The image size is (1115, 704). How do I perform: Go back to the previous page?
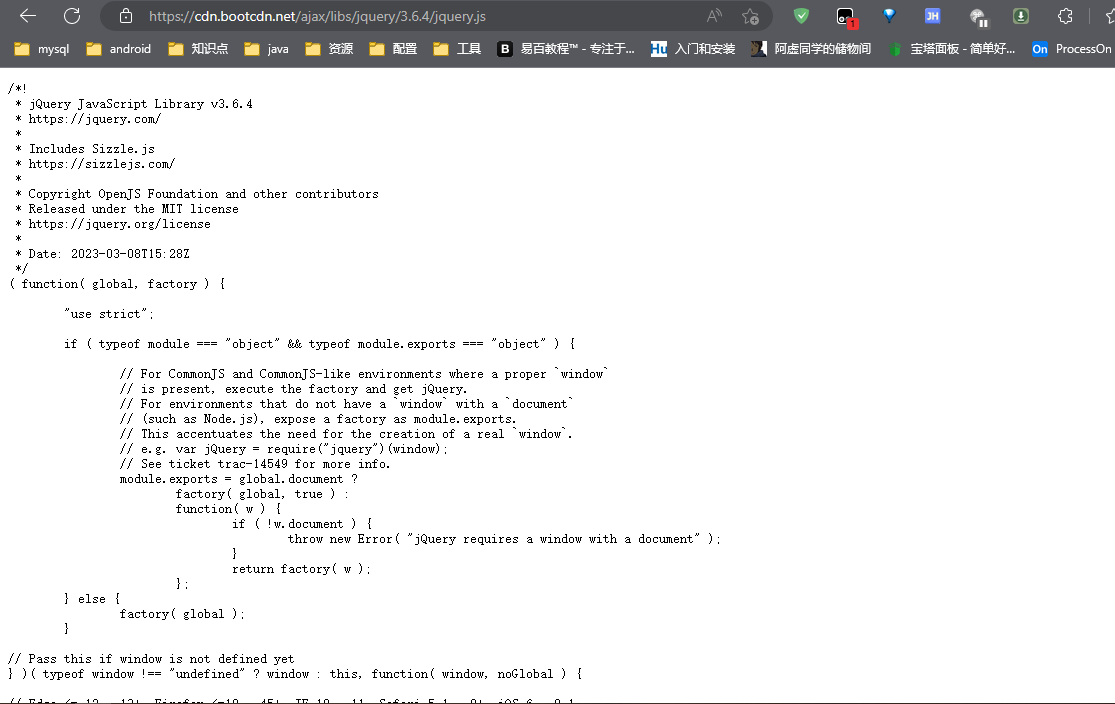[x=28, y=16]
